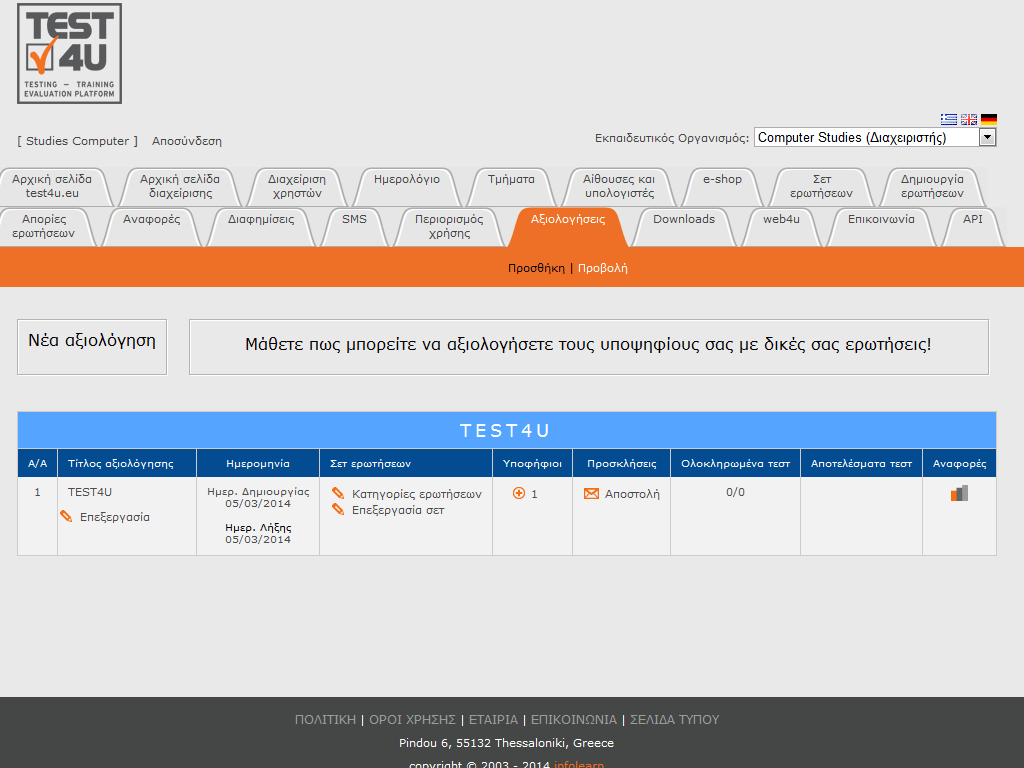This screenshot has width=1024, height=768.
Task: Switch language to English flag
Action: tap(969, 120)
